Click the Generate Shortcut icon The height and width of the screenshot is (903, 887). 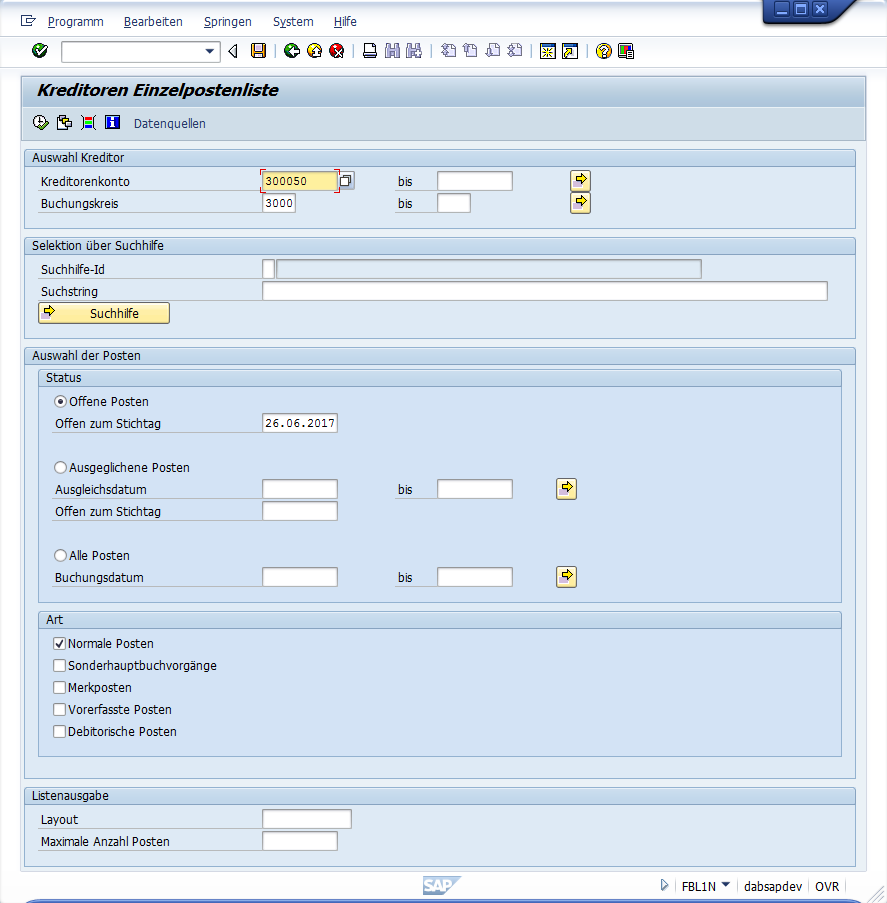(570, 51)
